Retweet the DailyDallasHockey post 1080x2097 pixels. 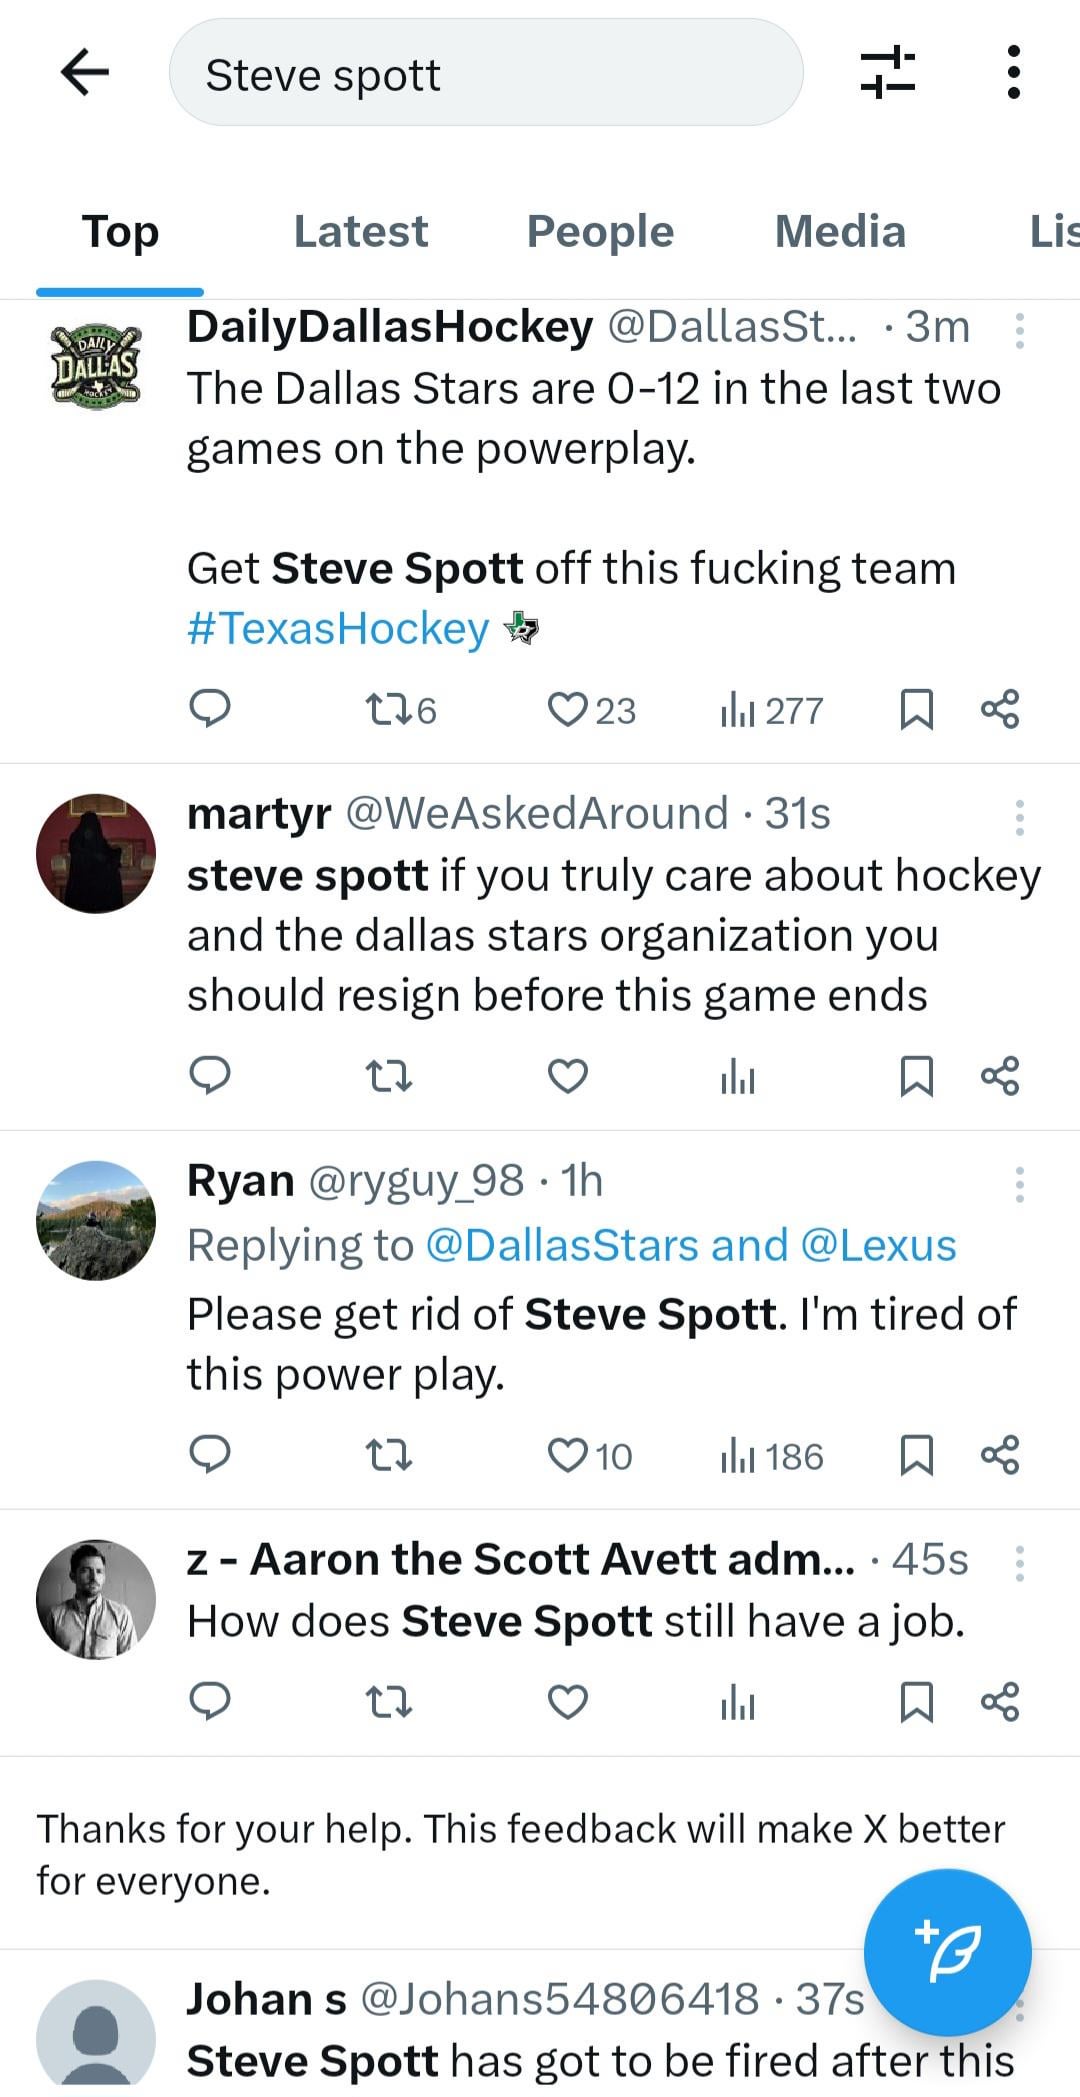pyautogui.click(x=388, y=709)
